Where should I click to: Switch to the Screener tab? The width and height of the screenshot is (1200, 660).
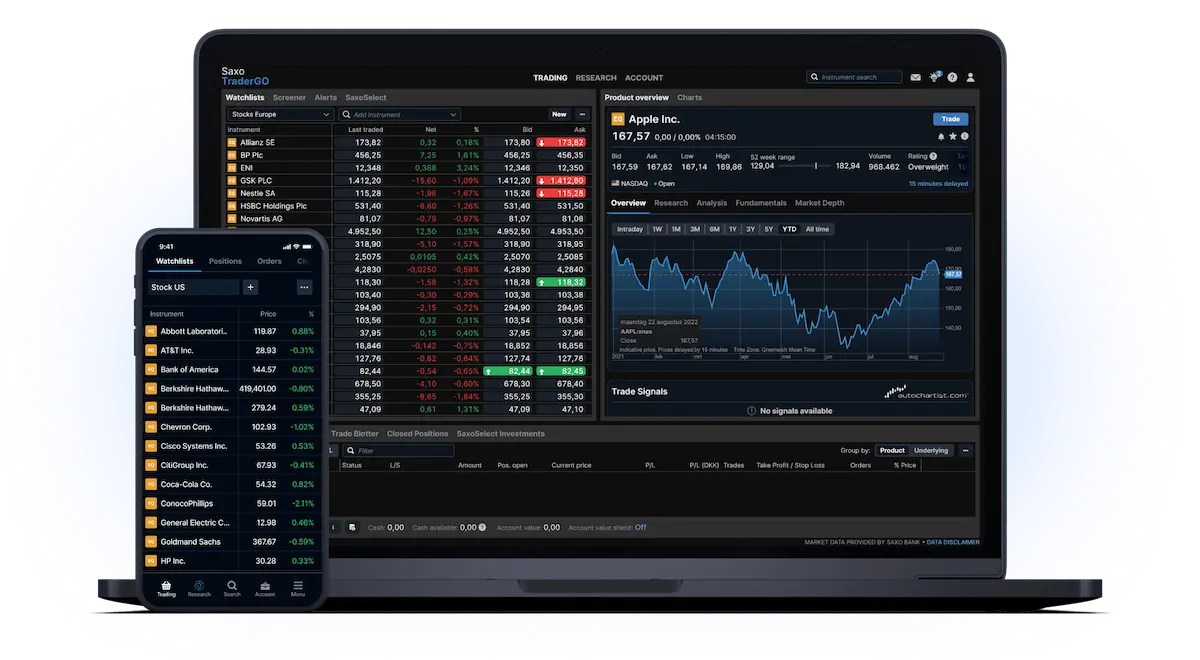click(x=290, y=98)
